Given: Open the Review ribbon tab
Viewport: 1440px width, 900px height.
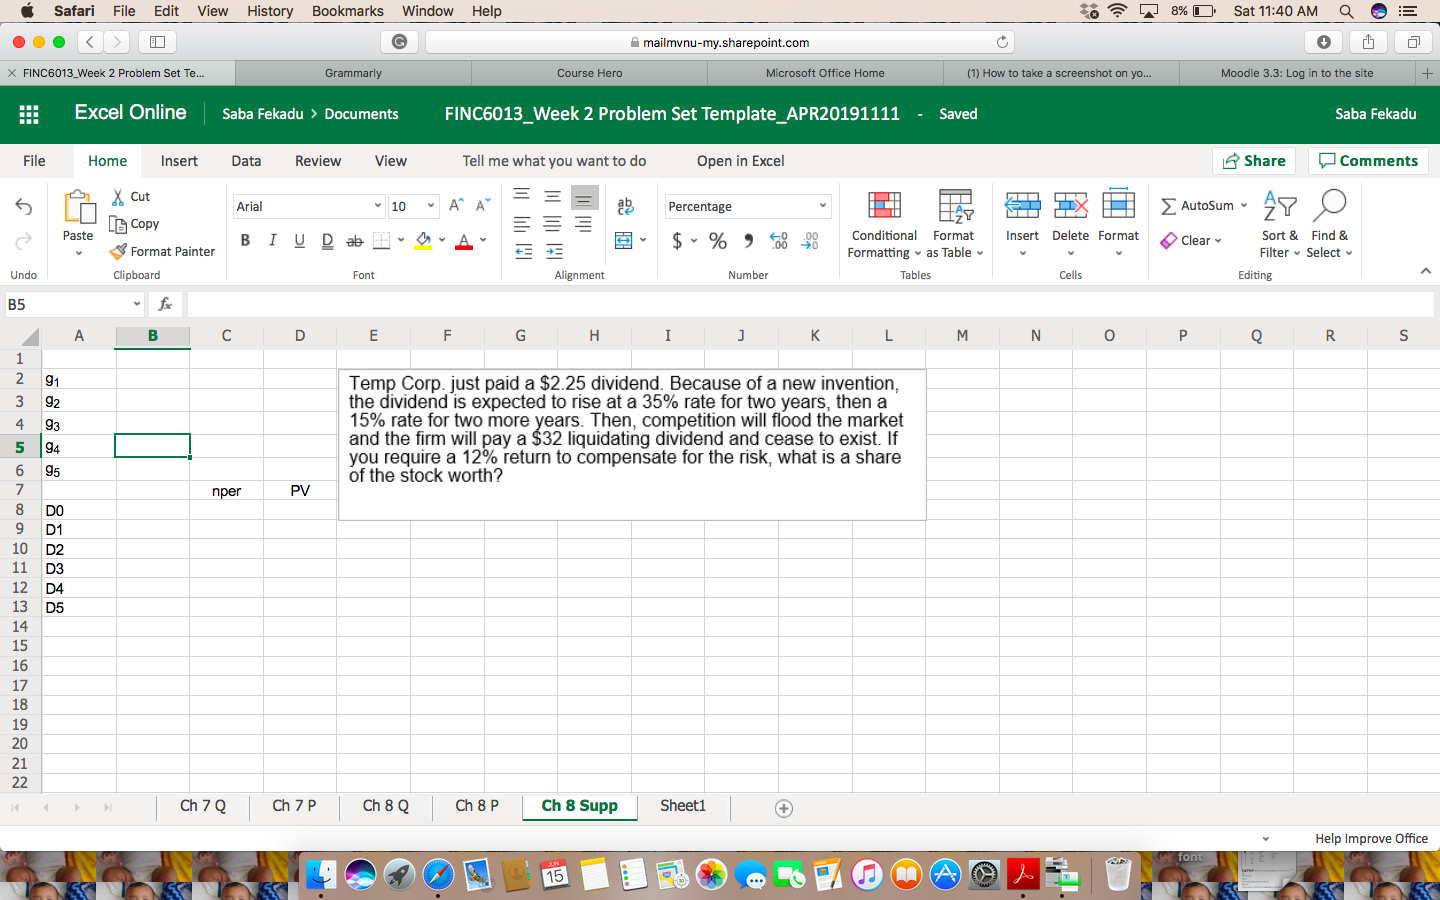Looking at the screenshot, I should pyautogui.click(x=317, y=161).
